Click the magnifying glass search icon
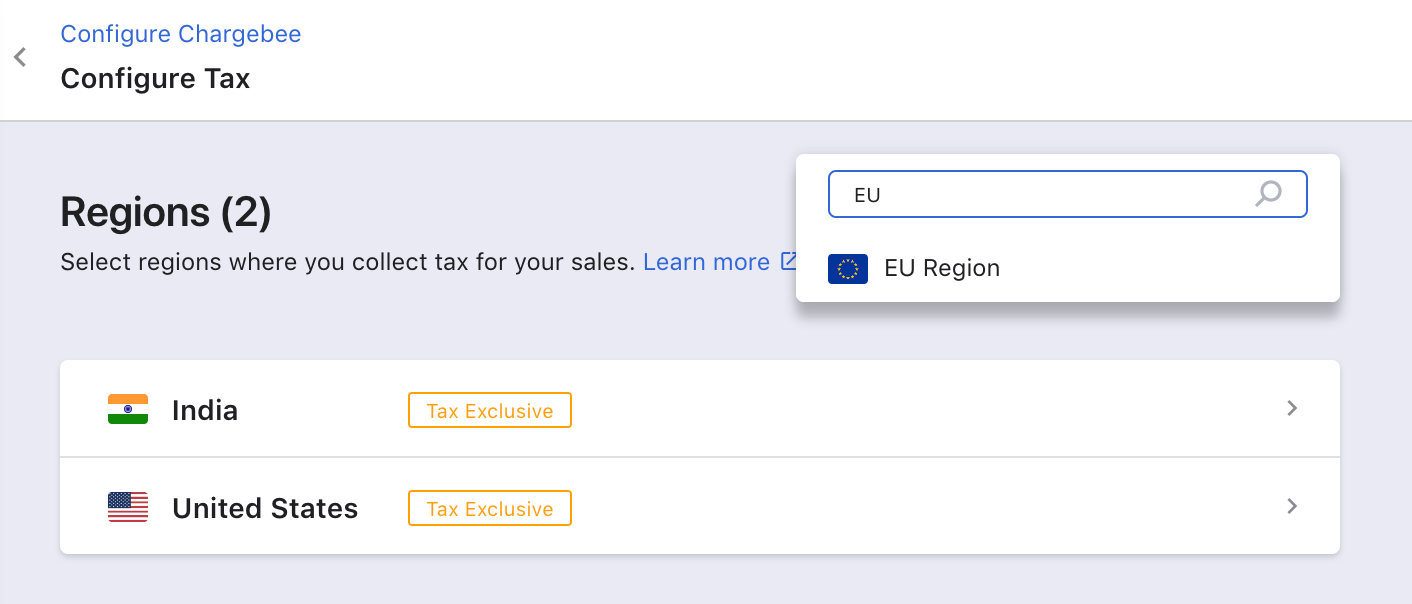1412x604 pixels. pos(1268,194)
